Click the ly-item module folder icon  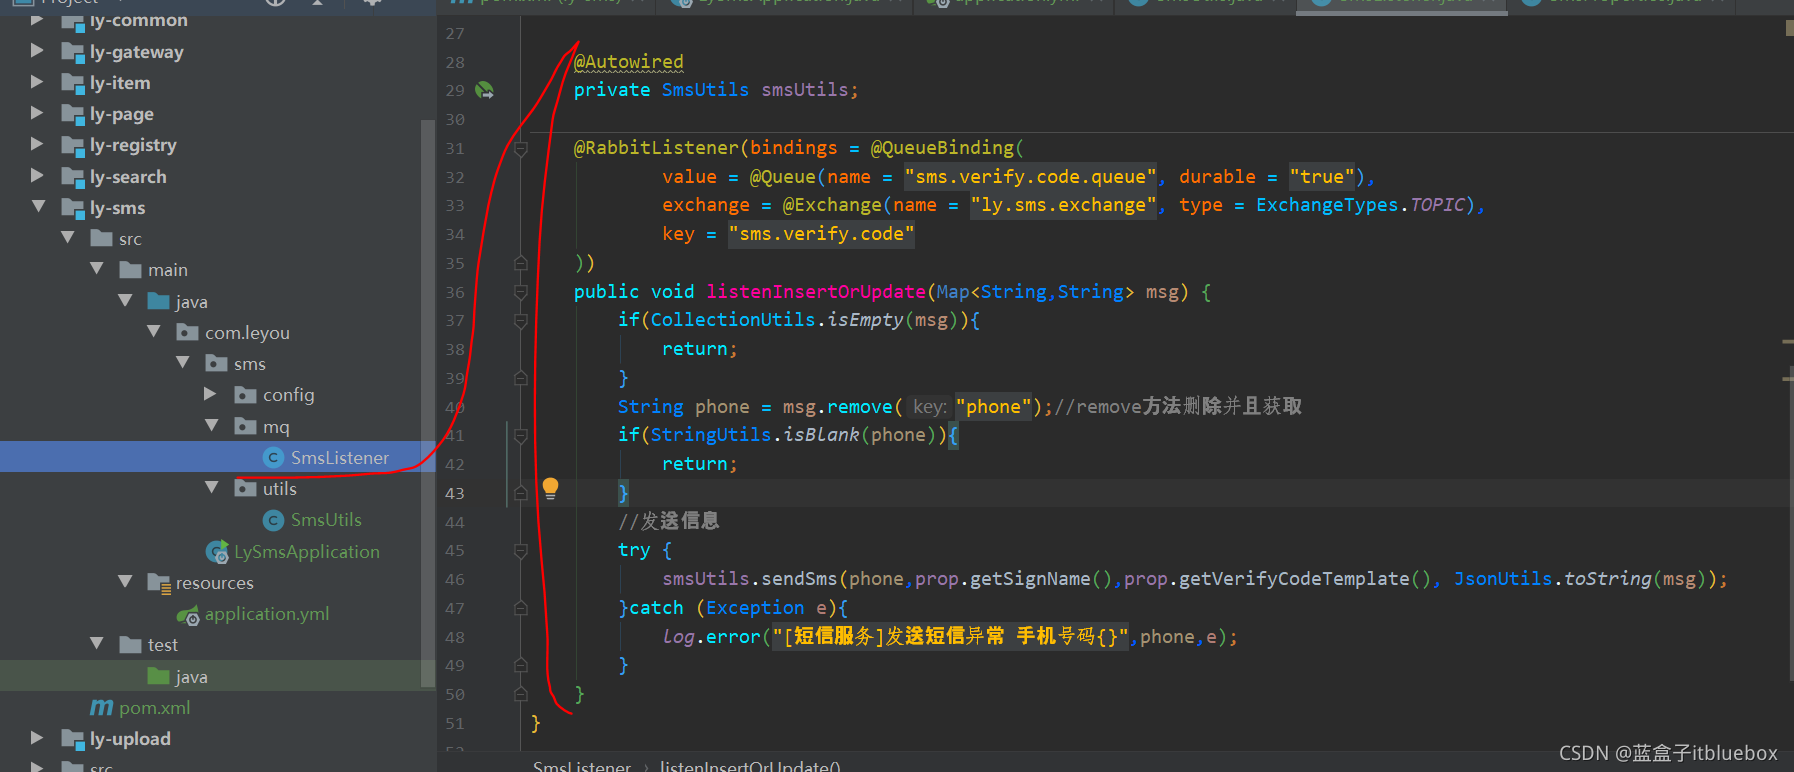[72, 83]
